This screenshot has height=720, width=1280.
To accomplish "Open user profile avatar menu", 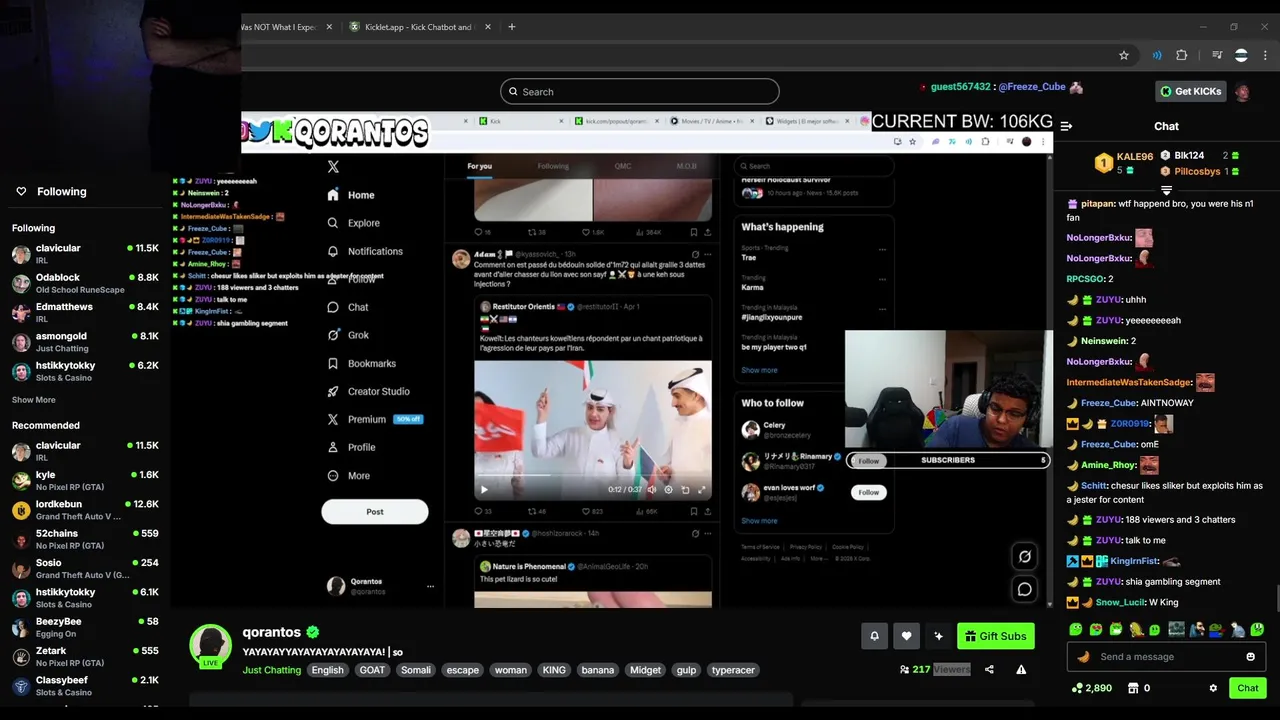I will coord(1242,91).
